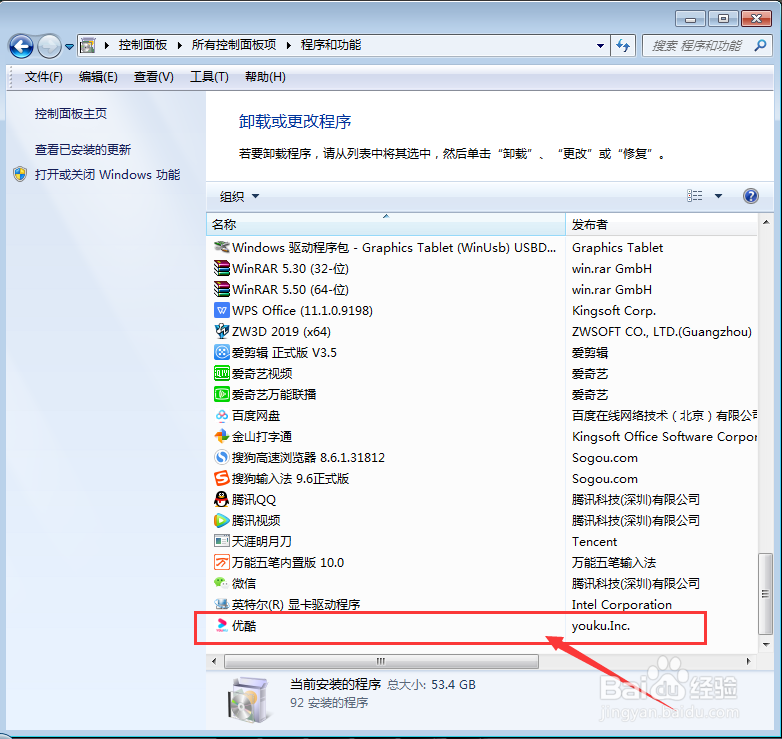Expand arrow after 所有控制面板项 breadcrumb
Viewport: 782px width, 739px height.
point(288,46)
